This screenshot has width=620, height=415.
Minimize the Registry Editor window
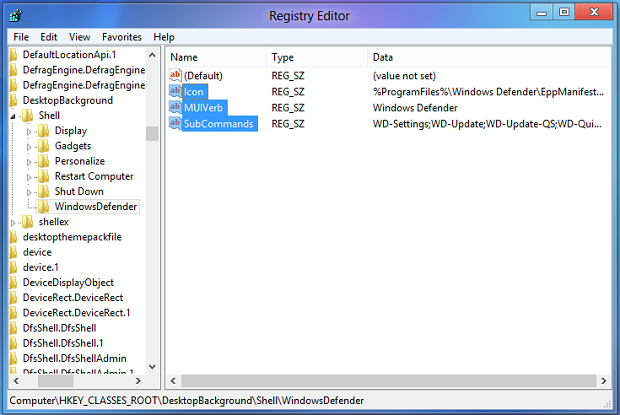[541, 12]
